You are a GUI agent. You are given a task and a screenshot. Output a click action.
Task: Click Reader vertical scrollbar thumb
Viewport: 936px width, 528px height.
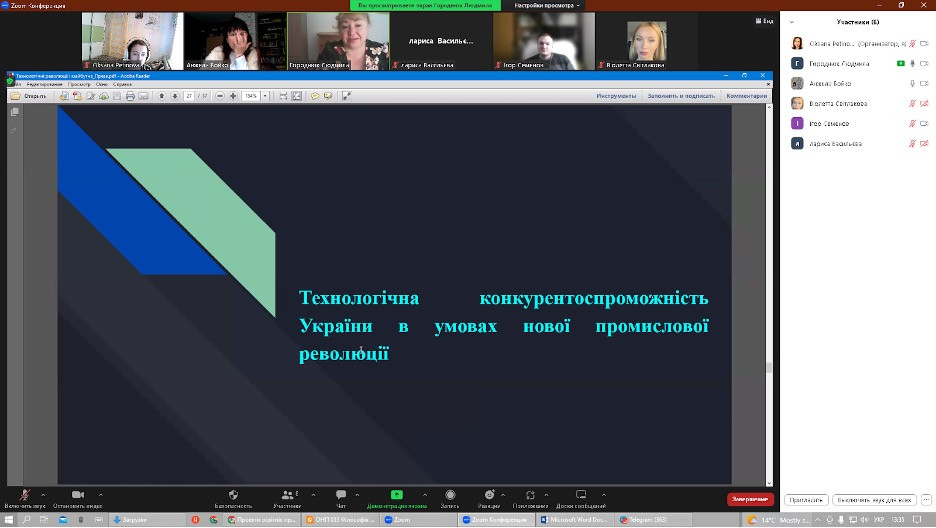coord(769,368)
